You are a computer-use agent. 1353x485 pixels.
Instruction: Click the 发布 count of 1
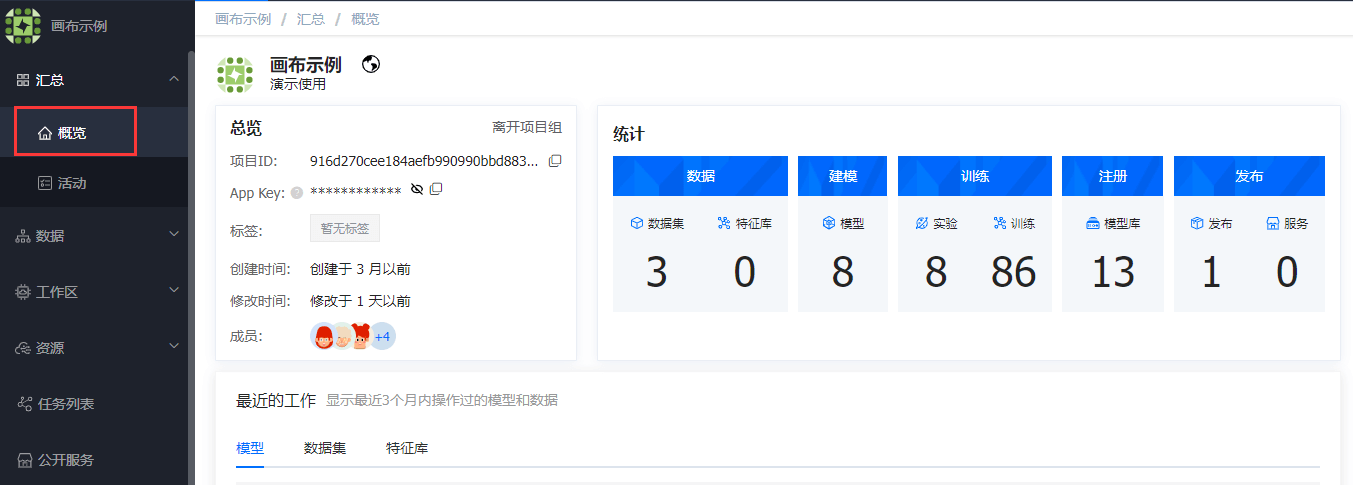point(1211,272)
